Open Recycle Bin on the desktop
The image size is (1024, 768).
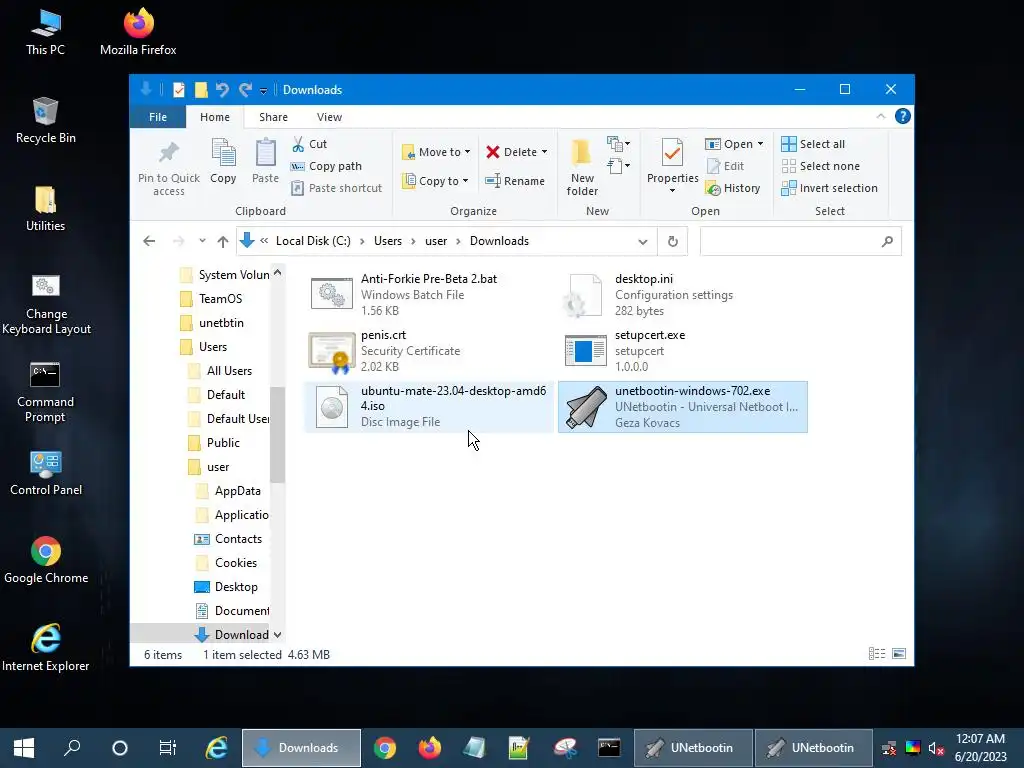pos(46,121)
